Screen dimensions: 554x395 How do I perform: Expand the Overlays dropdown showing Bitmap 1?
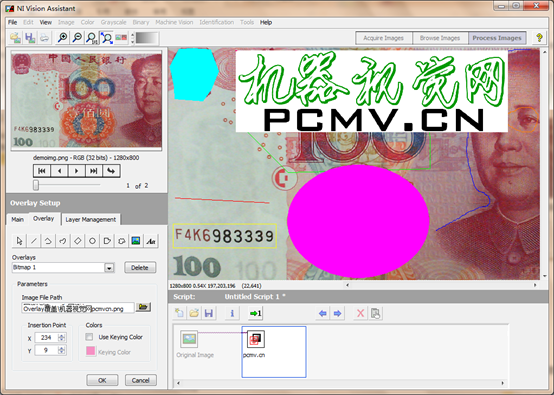point(109,268)
